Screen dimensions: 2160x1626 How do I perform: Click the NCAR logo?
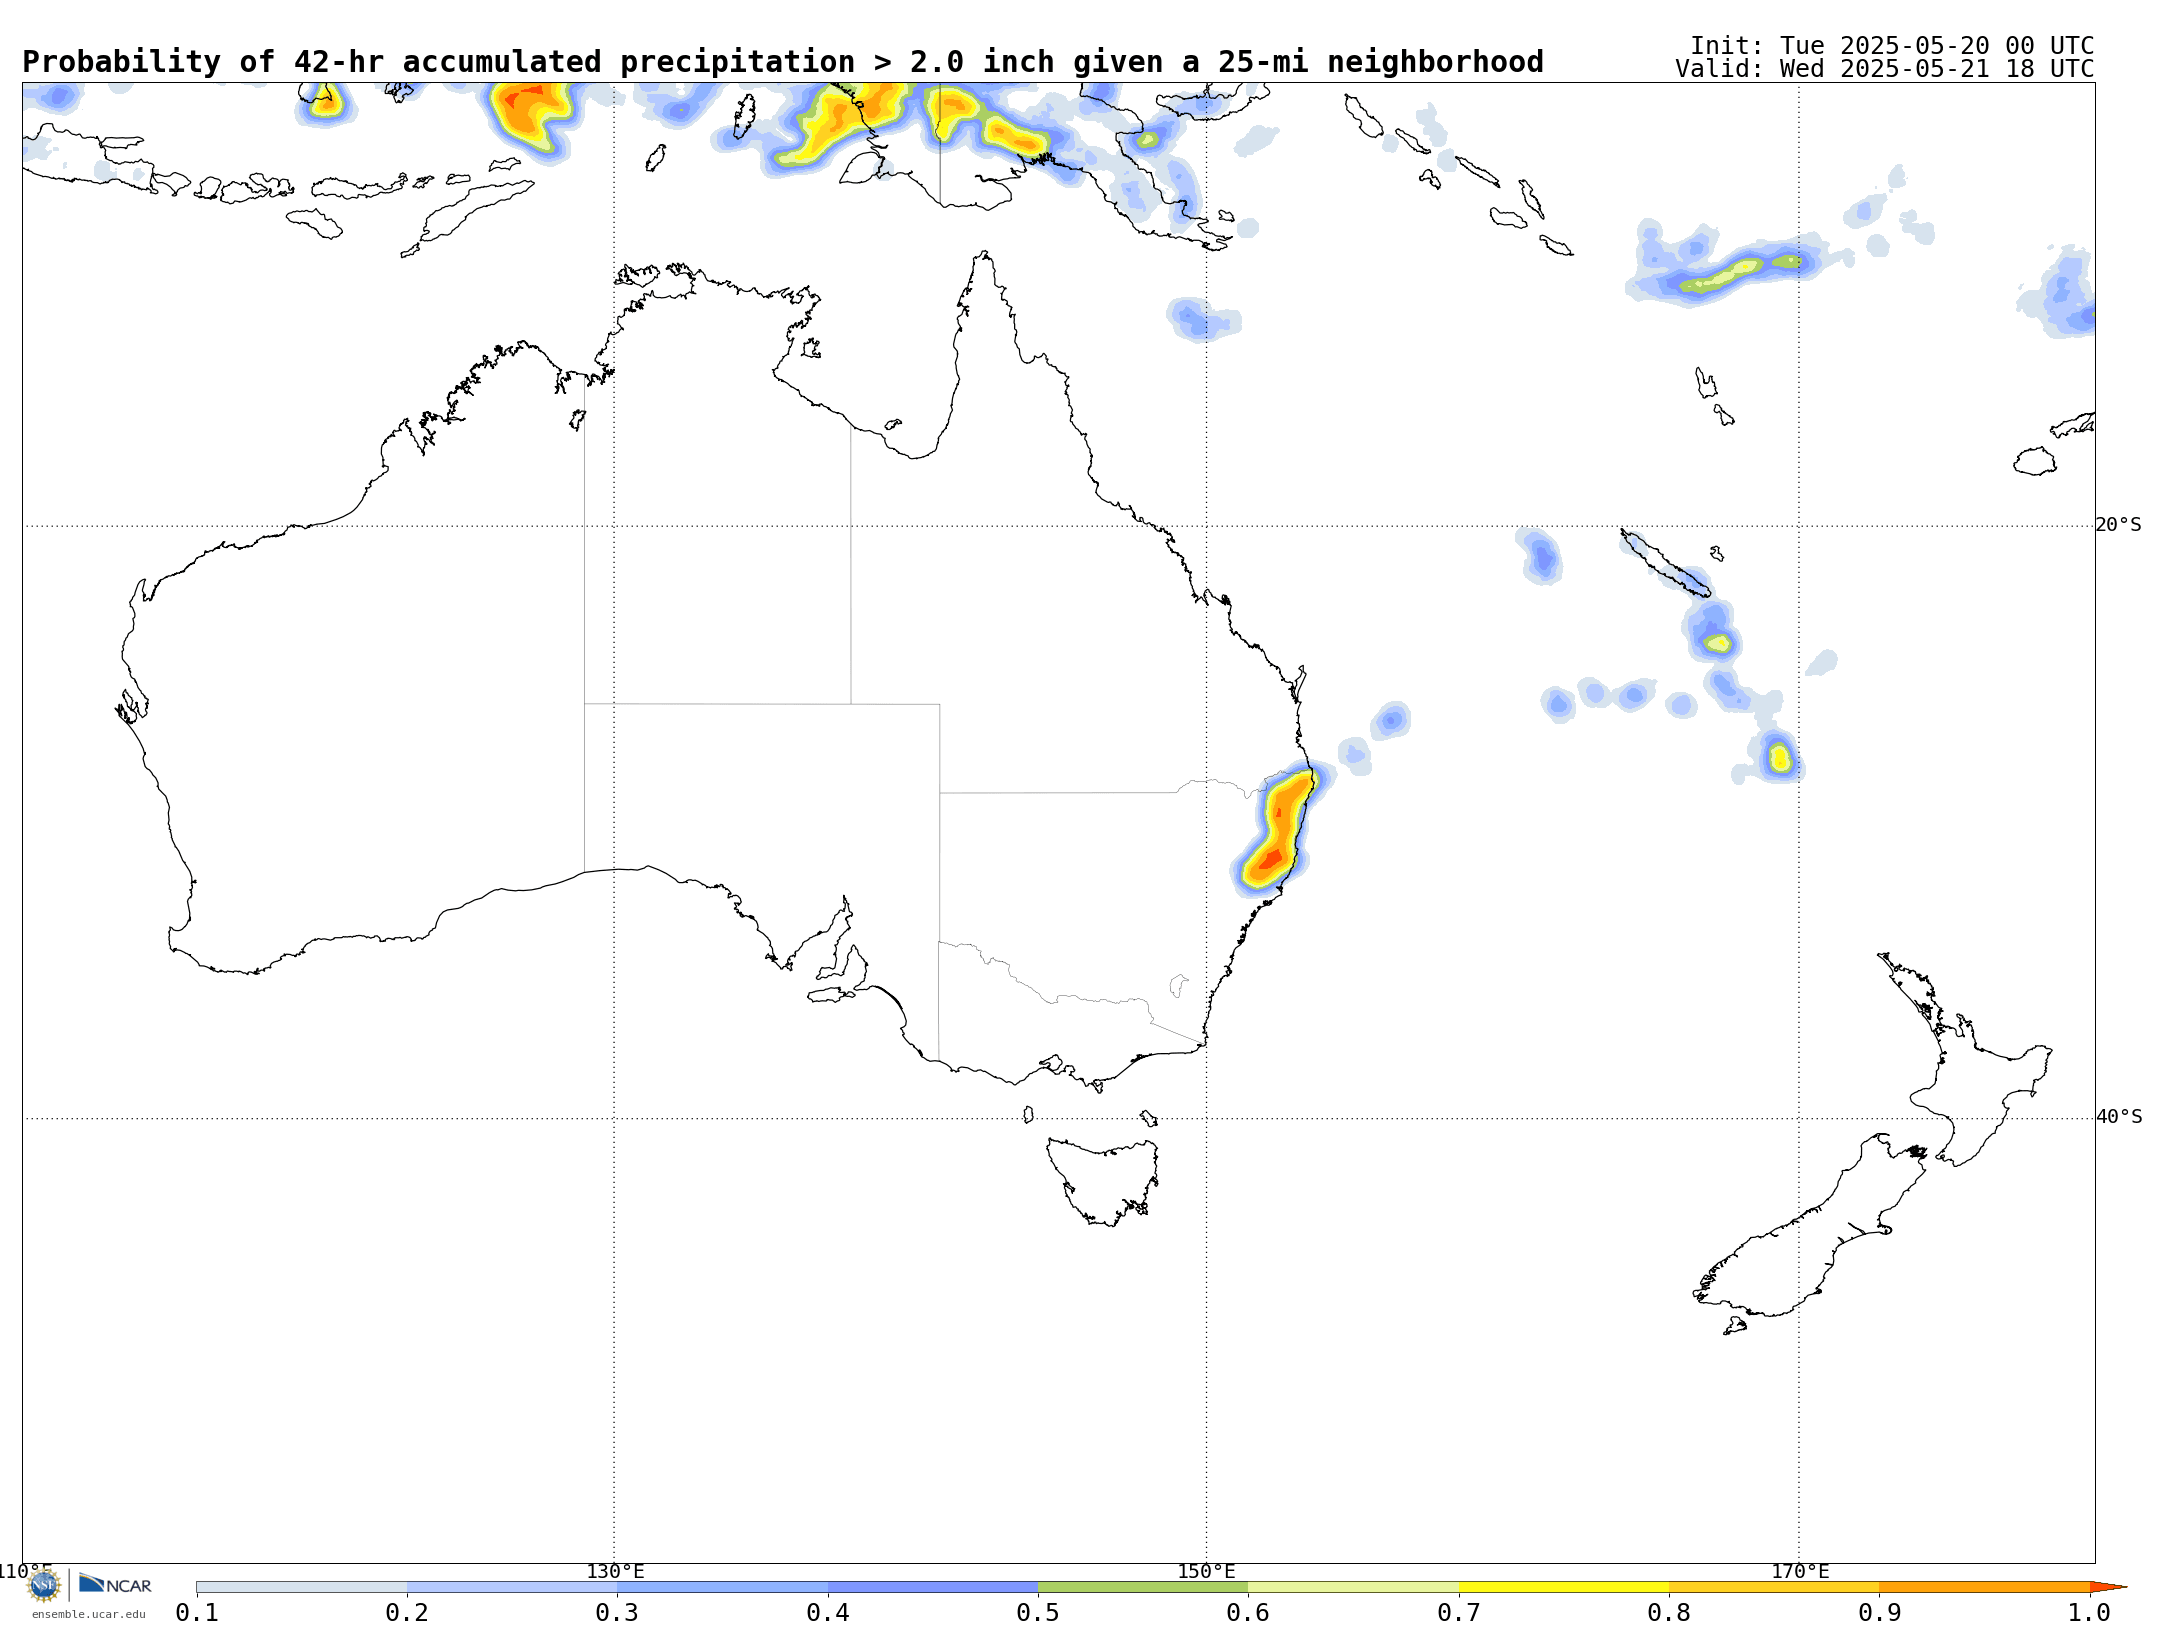(115, 1584)
